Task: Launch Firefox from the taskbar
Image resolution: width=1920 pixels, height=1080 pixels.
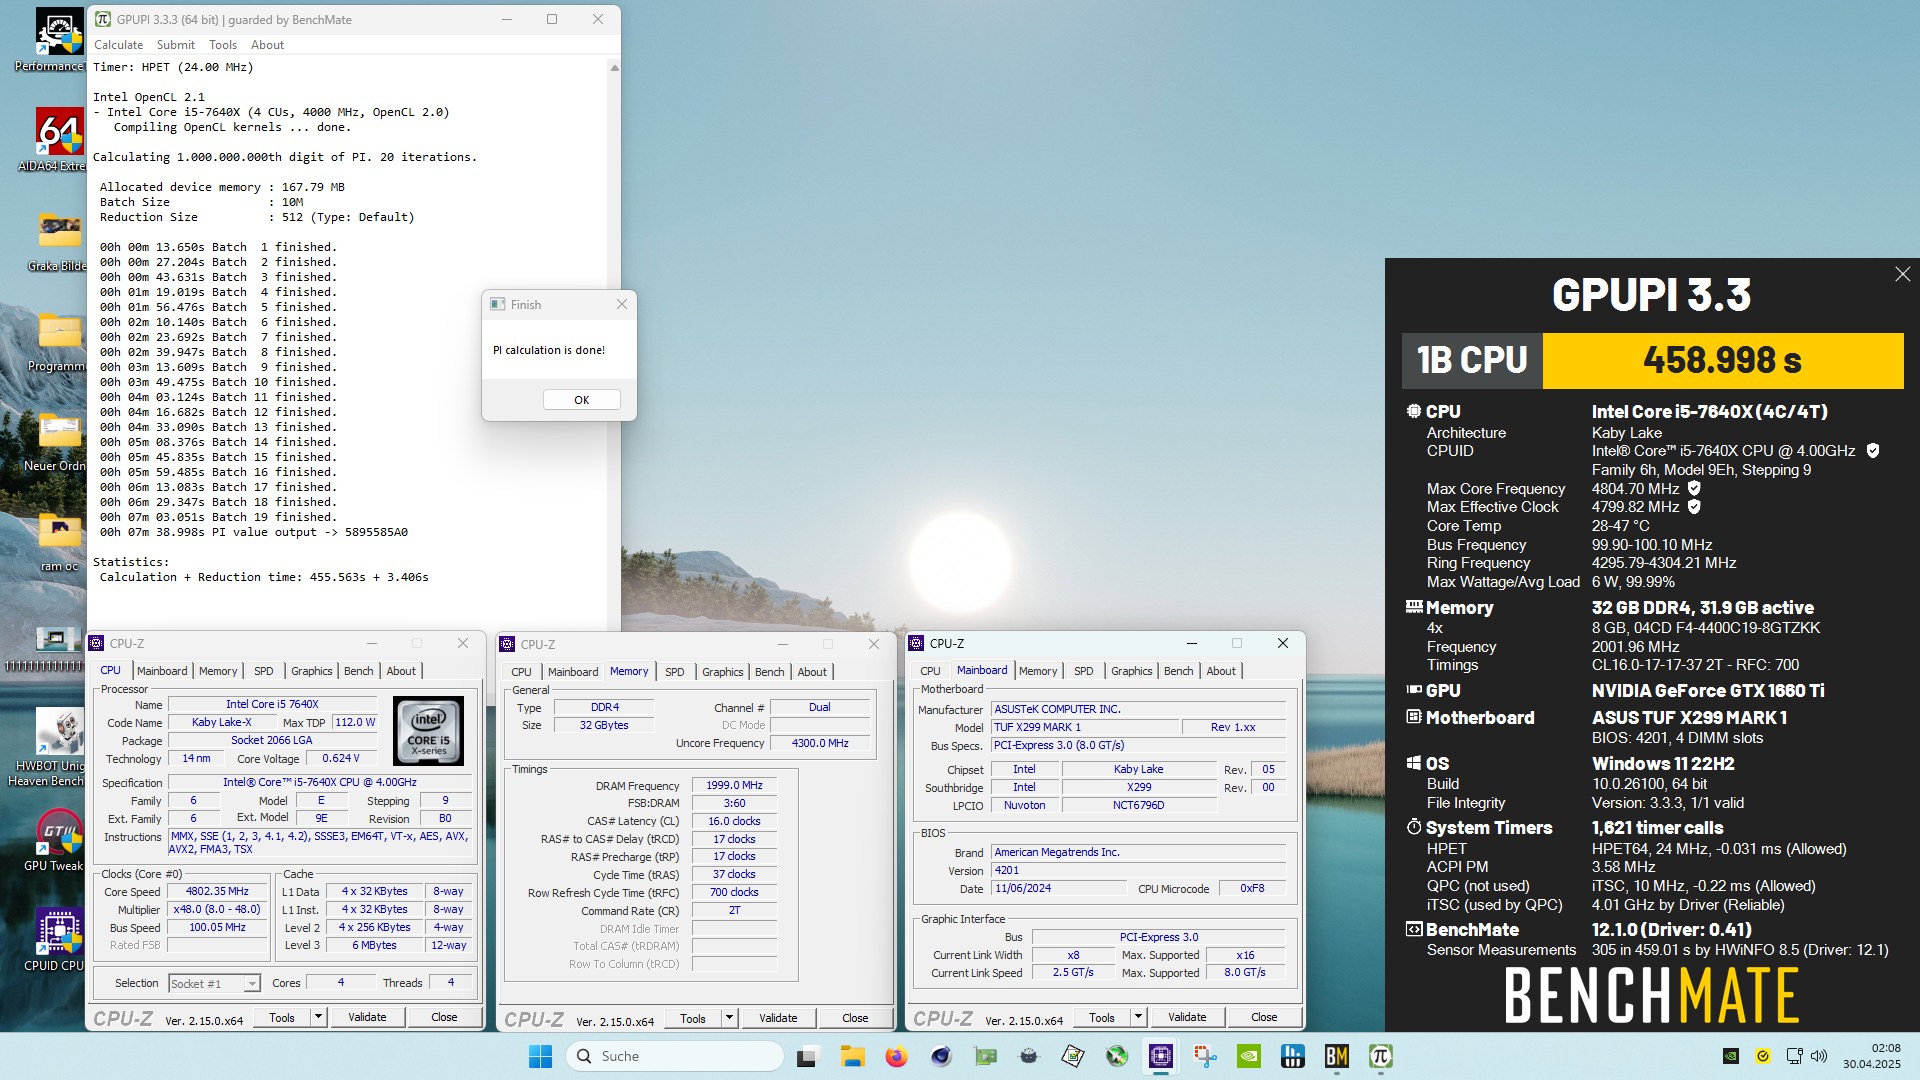Action: click(x=896, y=1056)
